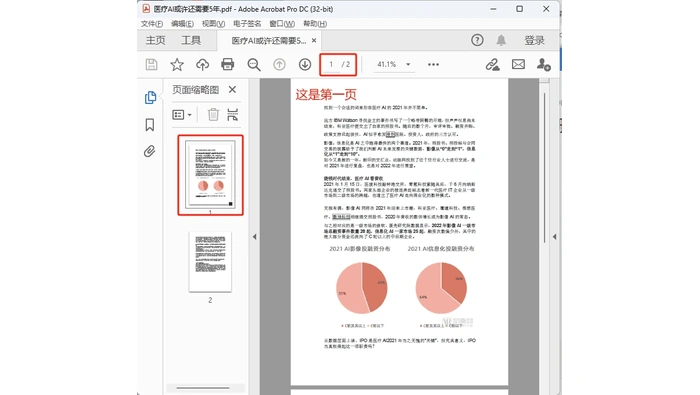
Task: Go to previous page with the up arrow
Action: tap(279, 65)
